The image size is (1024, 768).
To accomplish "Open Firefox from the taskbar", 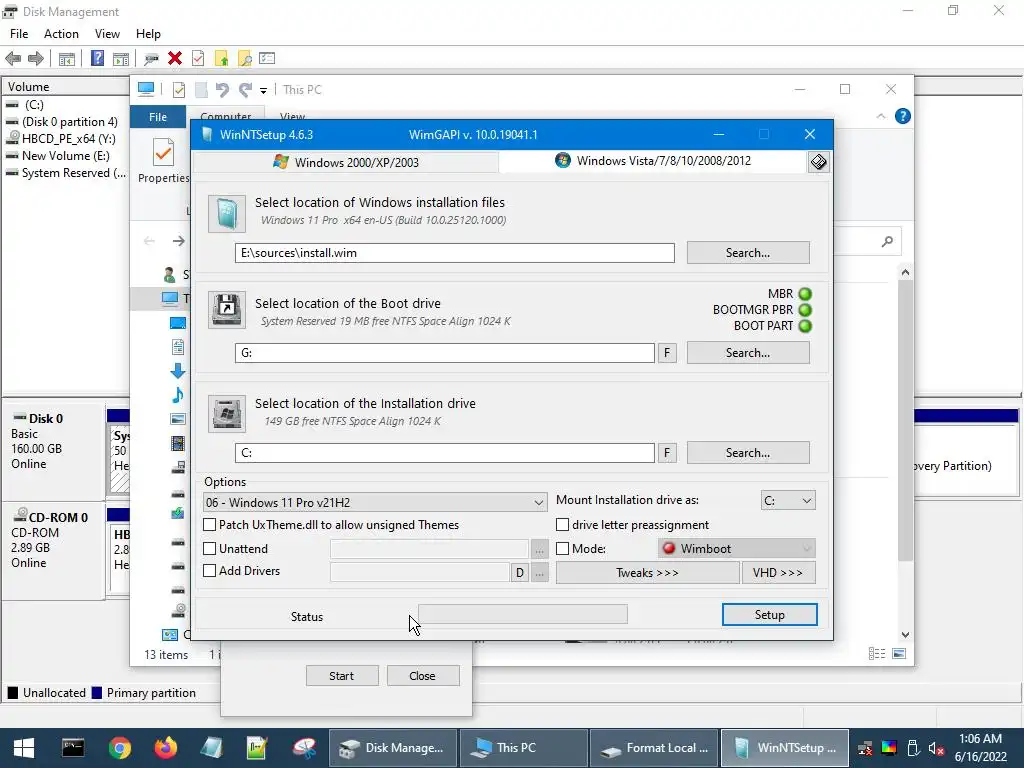I will [x=165, y=748].
